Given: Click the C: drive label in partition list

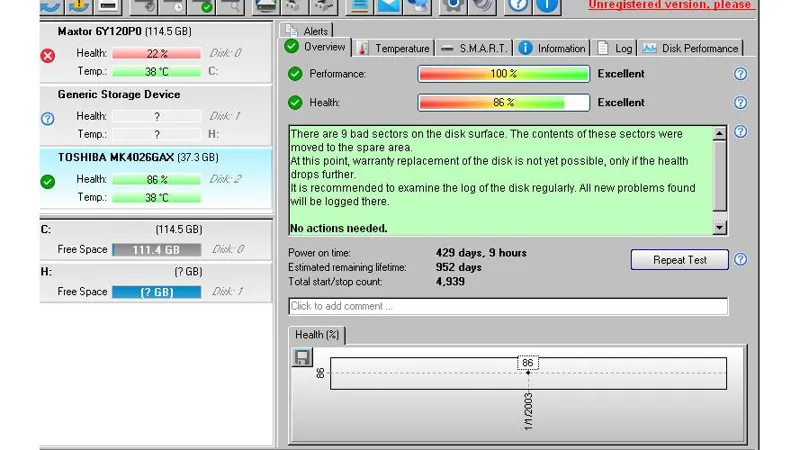Looking at the screenshot, I should [46, 230].
